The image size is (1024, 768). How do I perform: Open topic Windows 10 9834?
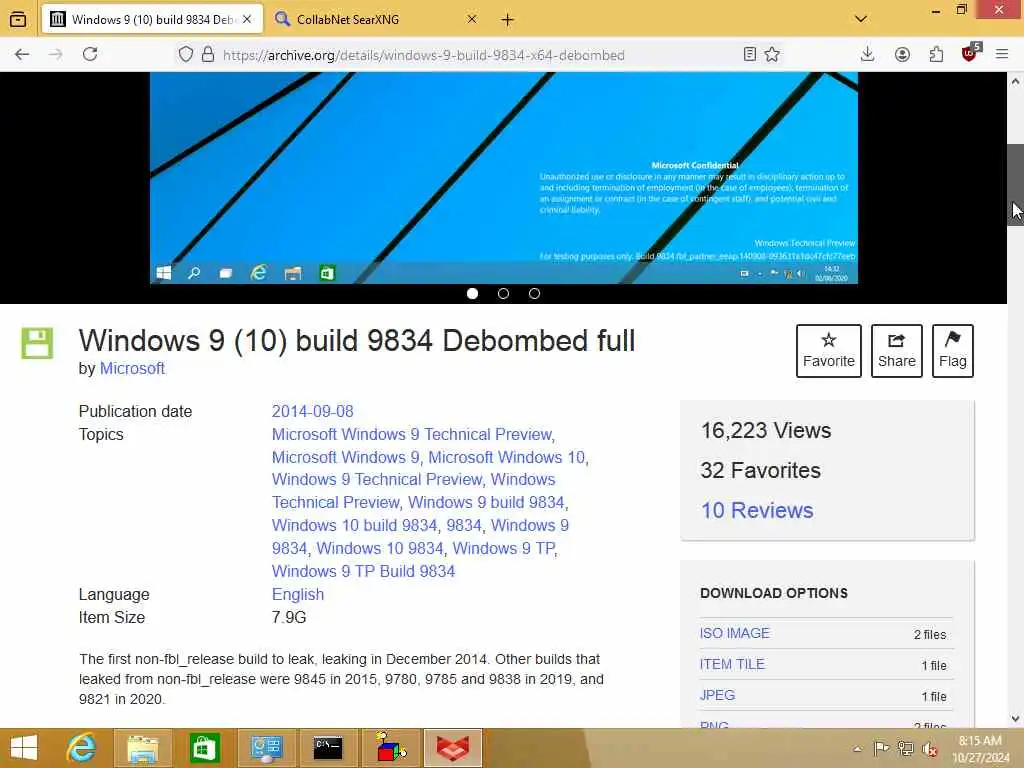(x=380, y=548)
